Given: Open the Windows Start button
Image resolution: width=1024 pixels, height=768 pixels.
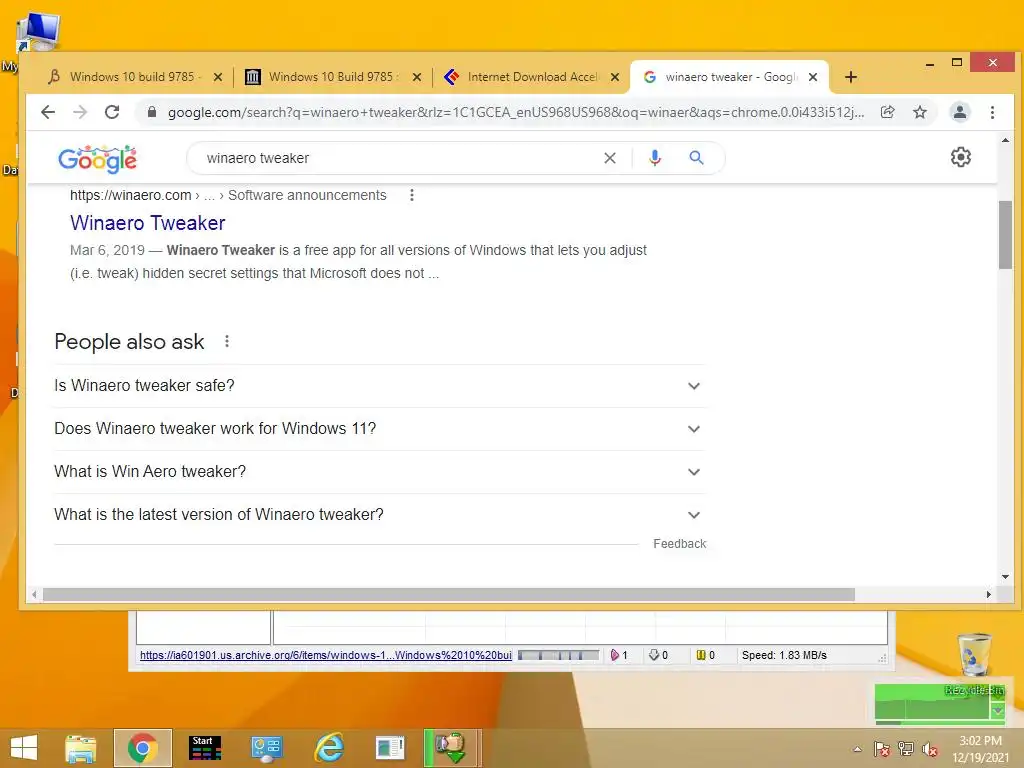Looking at the screenshot, I should [x=24, y=748].
